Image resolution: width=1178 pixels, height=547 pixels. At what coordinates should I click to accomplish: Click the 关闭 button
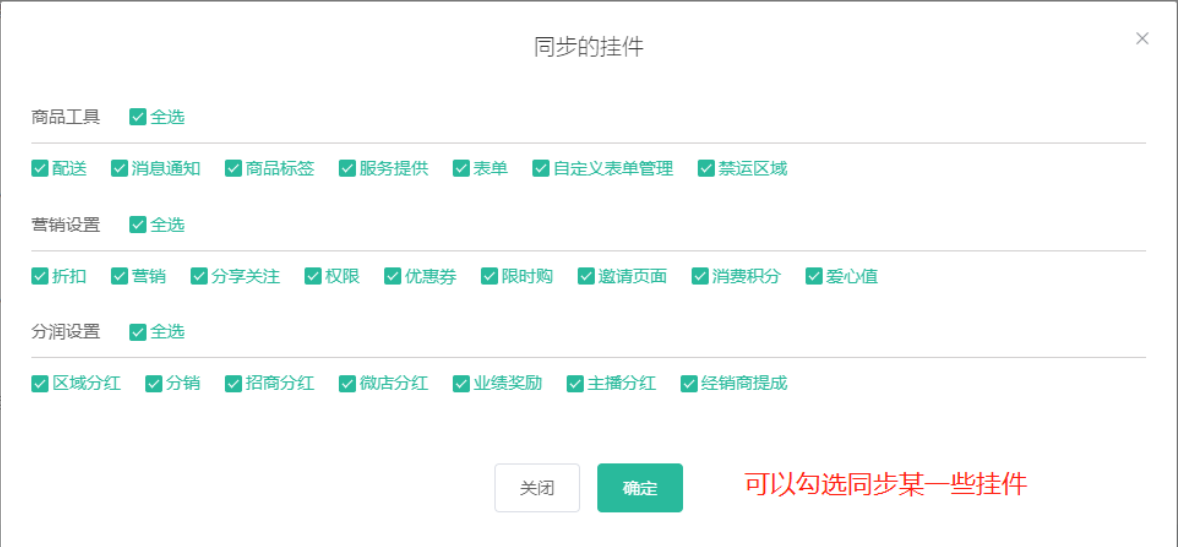pos(537,488)
